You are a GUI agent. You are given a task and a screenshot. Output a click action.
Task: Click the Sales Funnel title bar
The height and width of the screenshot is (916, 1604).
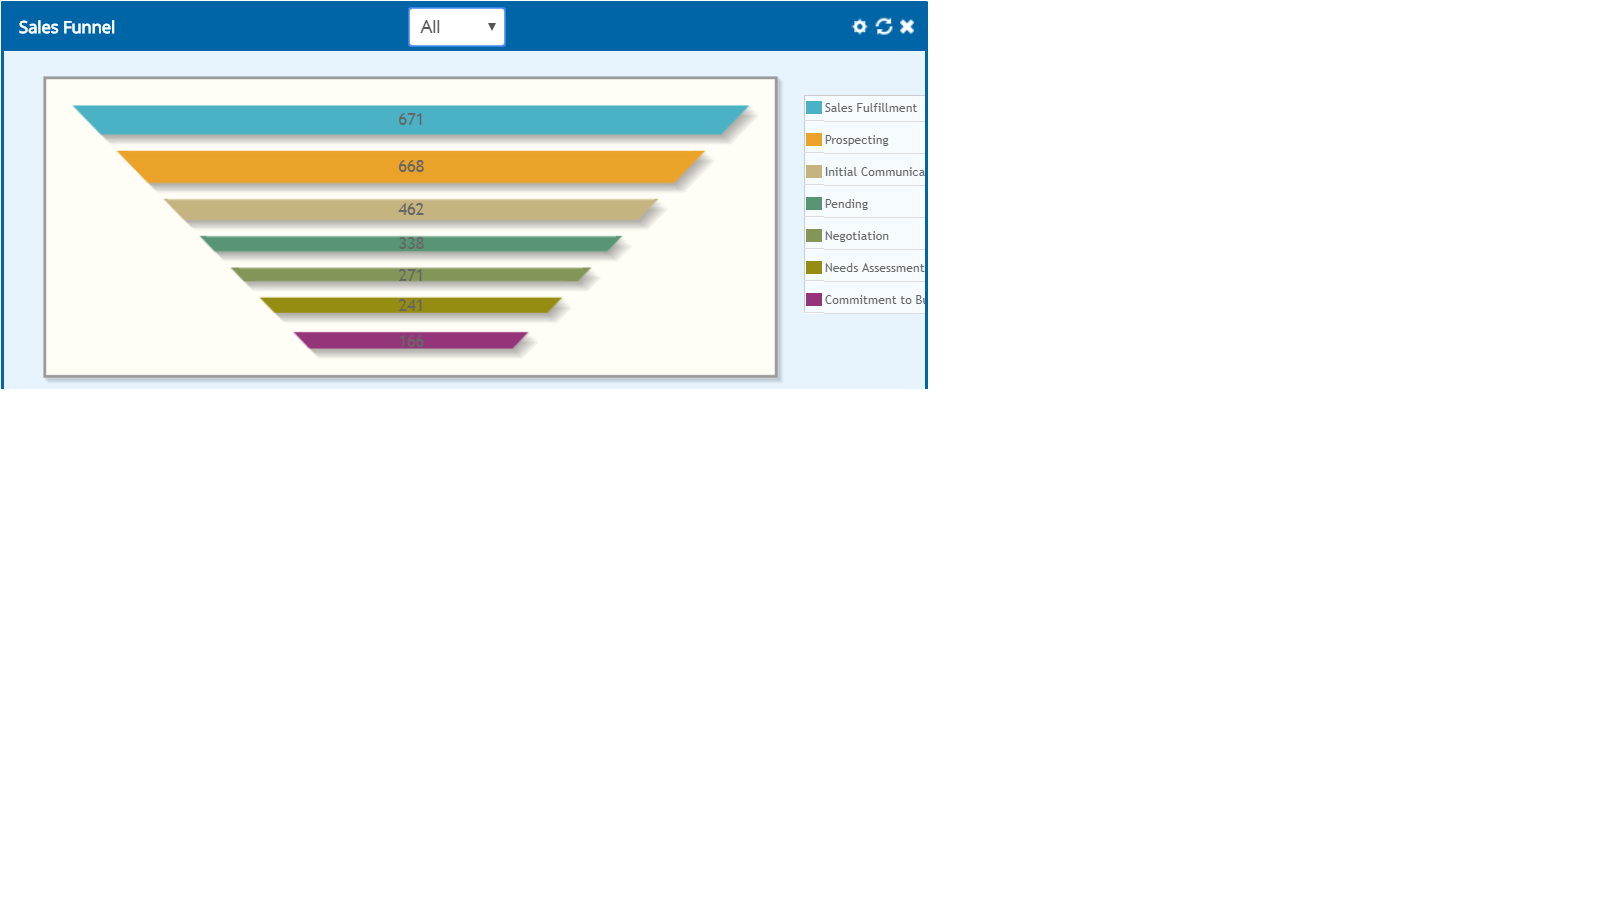pyautogui.click(x=66, y=27)
